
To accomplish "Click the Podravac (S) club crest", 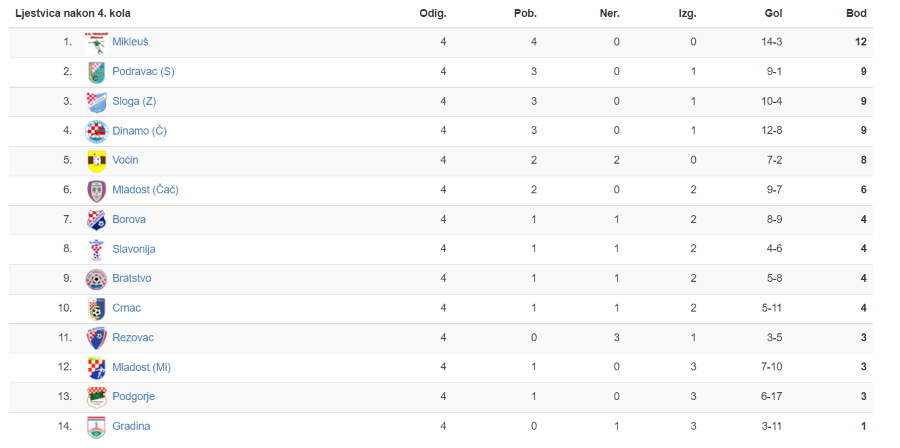I will click(96, 72).
